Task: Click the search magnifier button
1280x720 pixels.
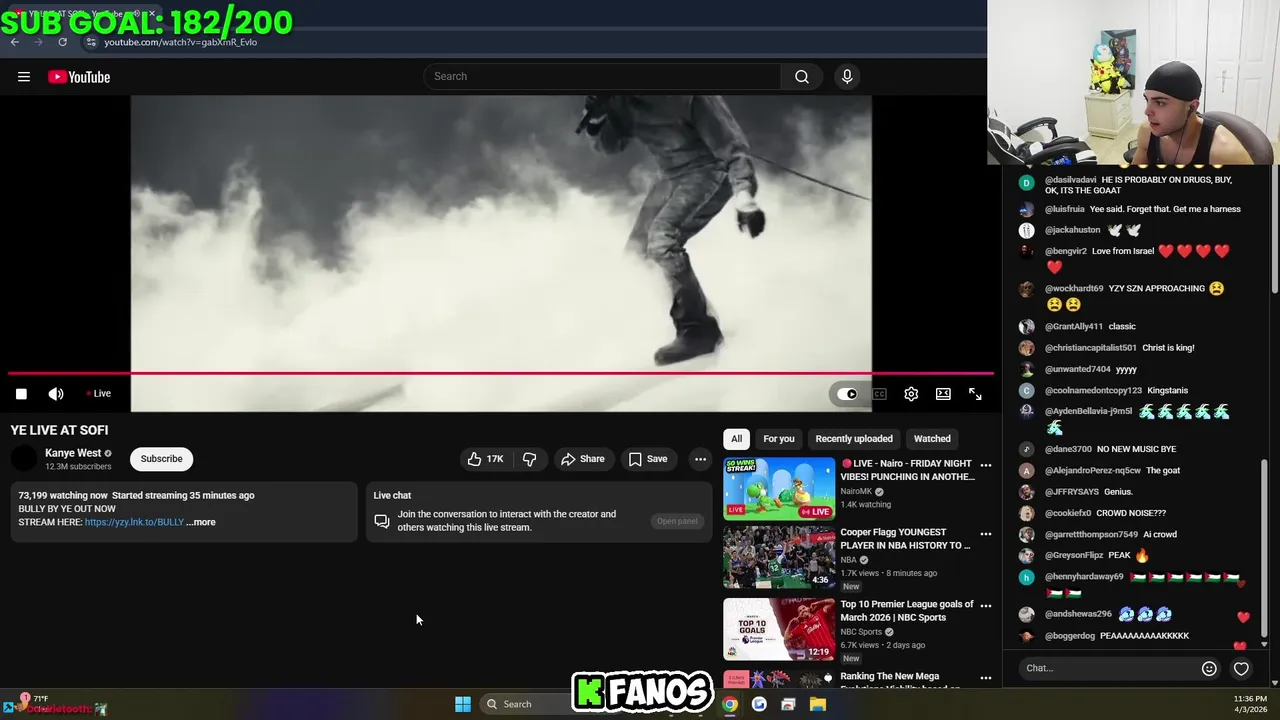Action: point(802,77)
